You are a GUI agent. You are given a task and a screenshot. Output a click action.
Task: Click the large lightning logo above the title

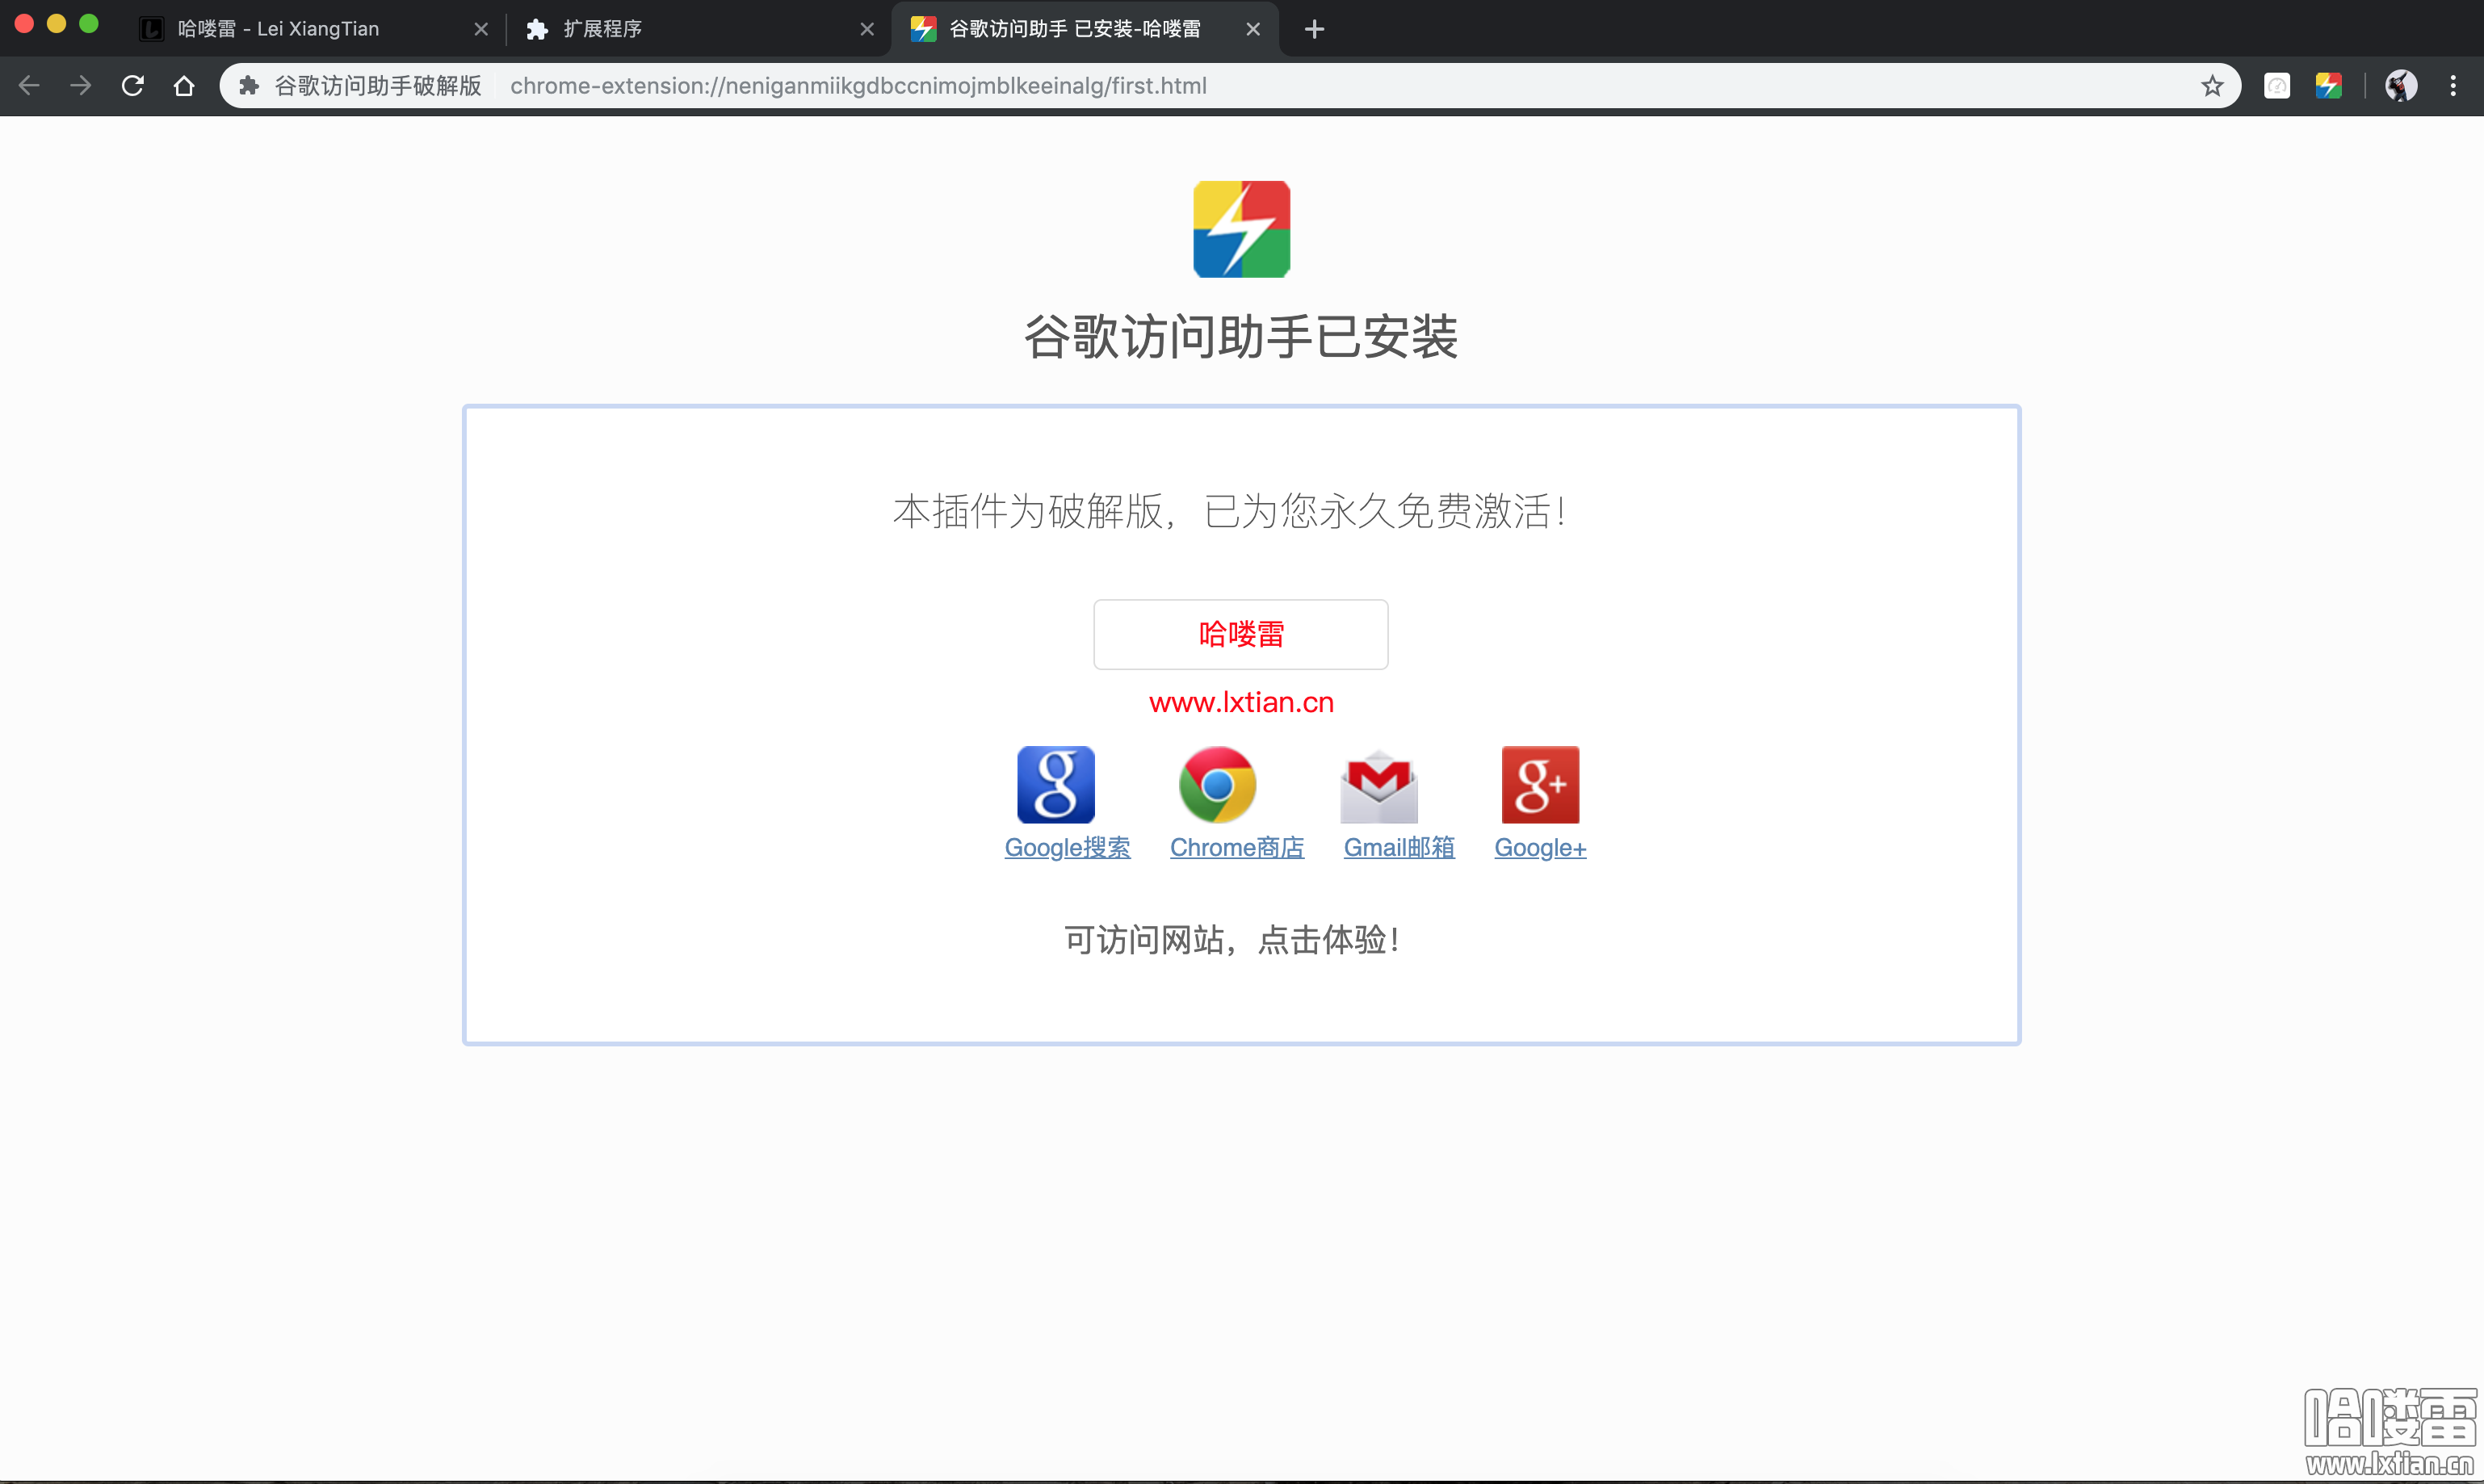pos(1242,229)
